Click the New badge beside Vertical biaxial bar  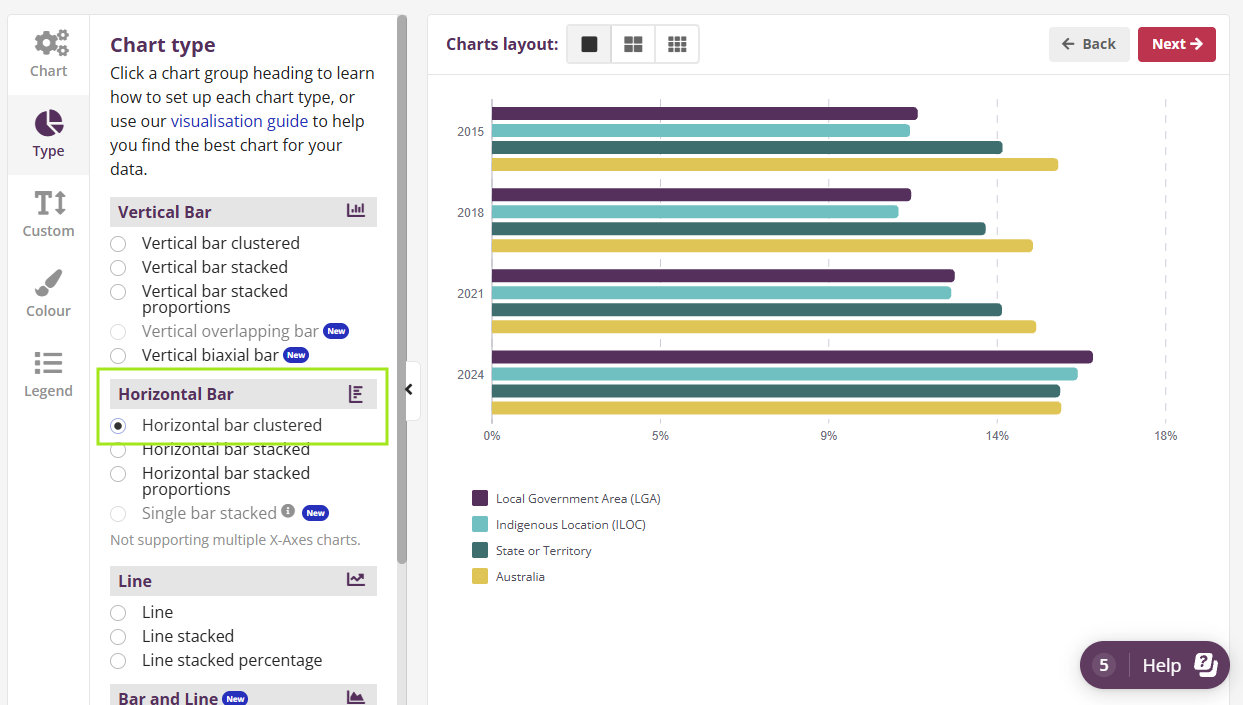click(x=296, y=355)
